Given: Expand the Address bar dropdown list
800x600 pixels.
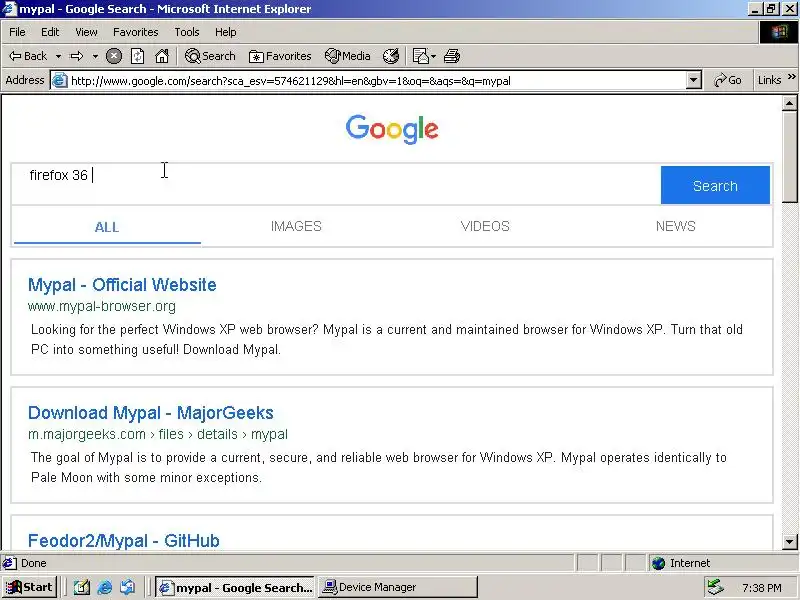Looking at the screenshot, I should click(693, 81).
